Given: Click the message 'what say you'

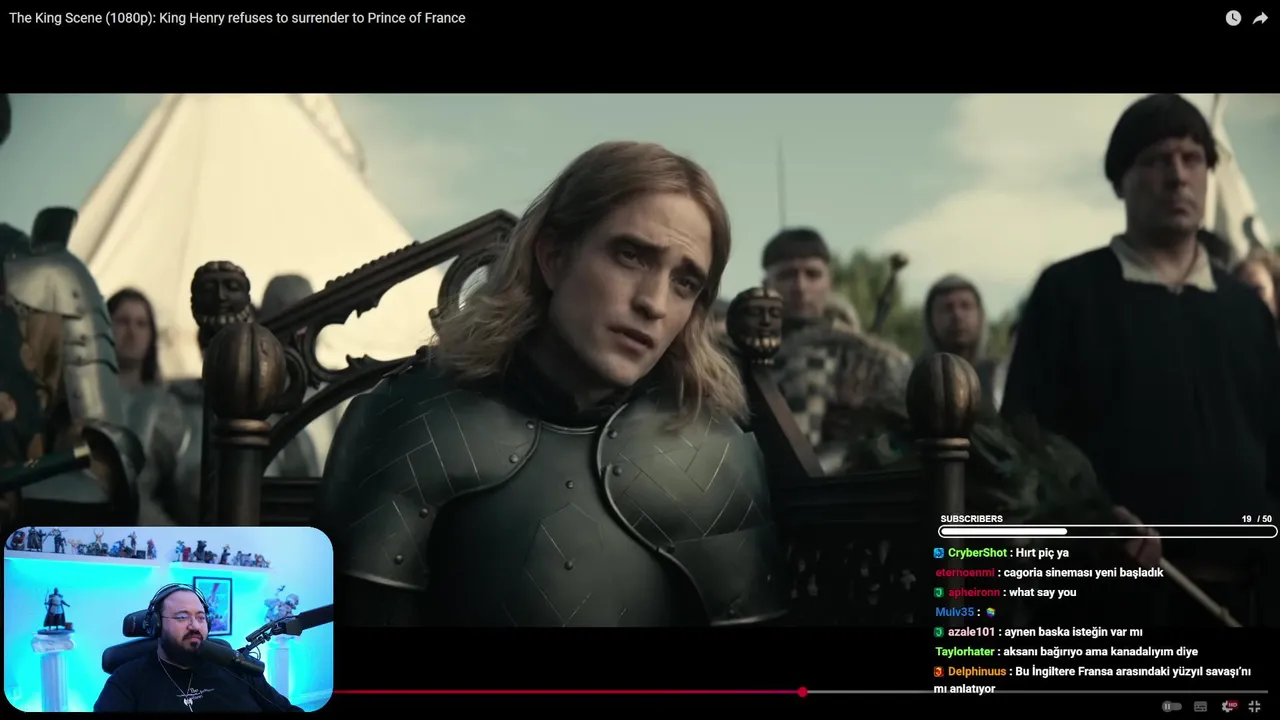Looking at the screenshot, I should 1043,592.
